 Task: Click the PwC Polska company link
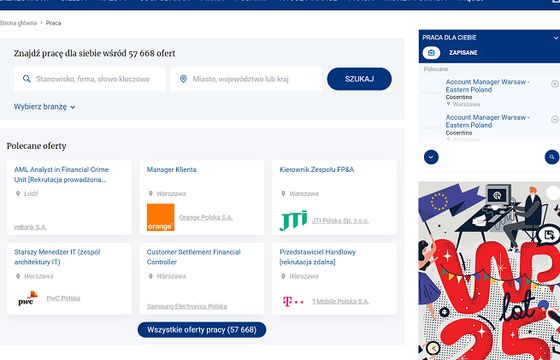(63, 298)
